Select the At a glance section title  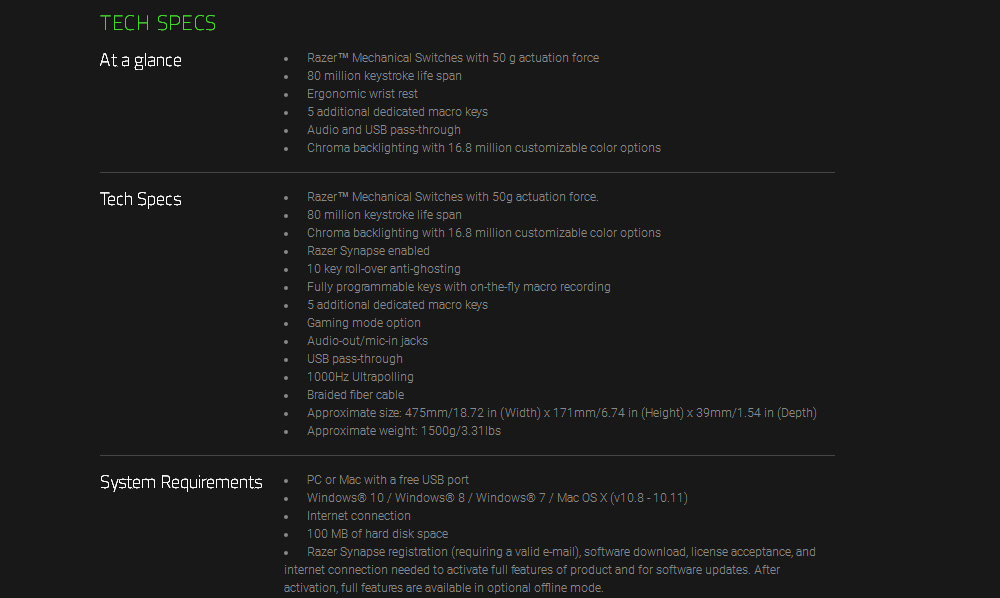(140, 60)
